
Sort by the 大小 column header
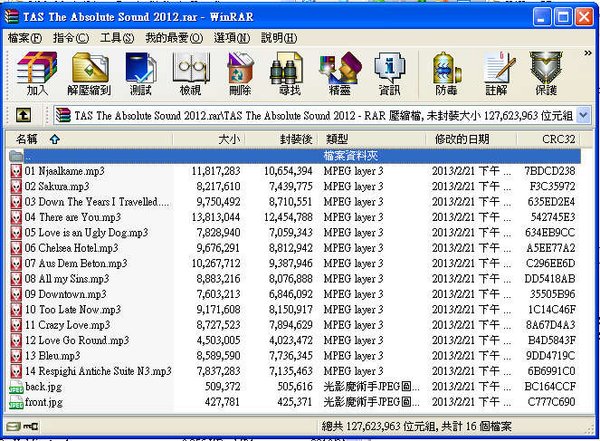[209, 139]
